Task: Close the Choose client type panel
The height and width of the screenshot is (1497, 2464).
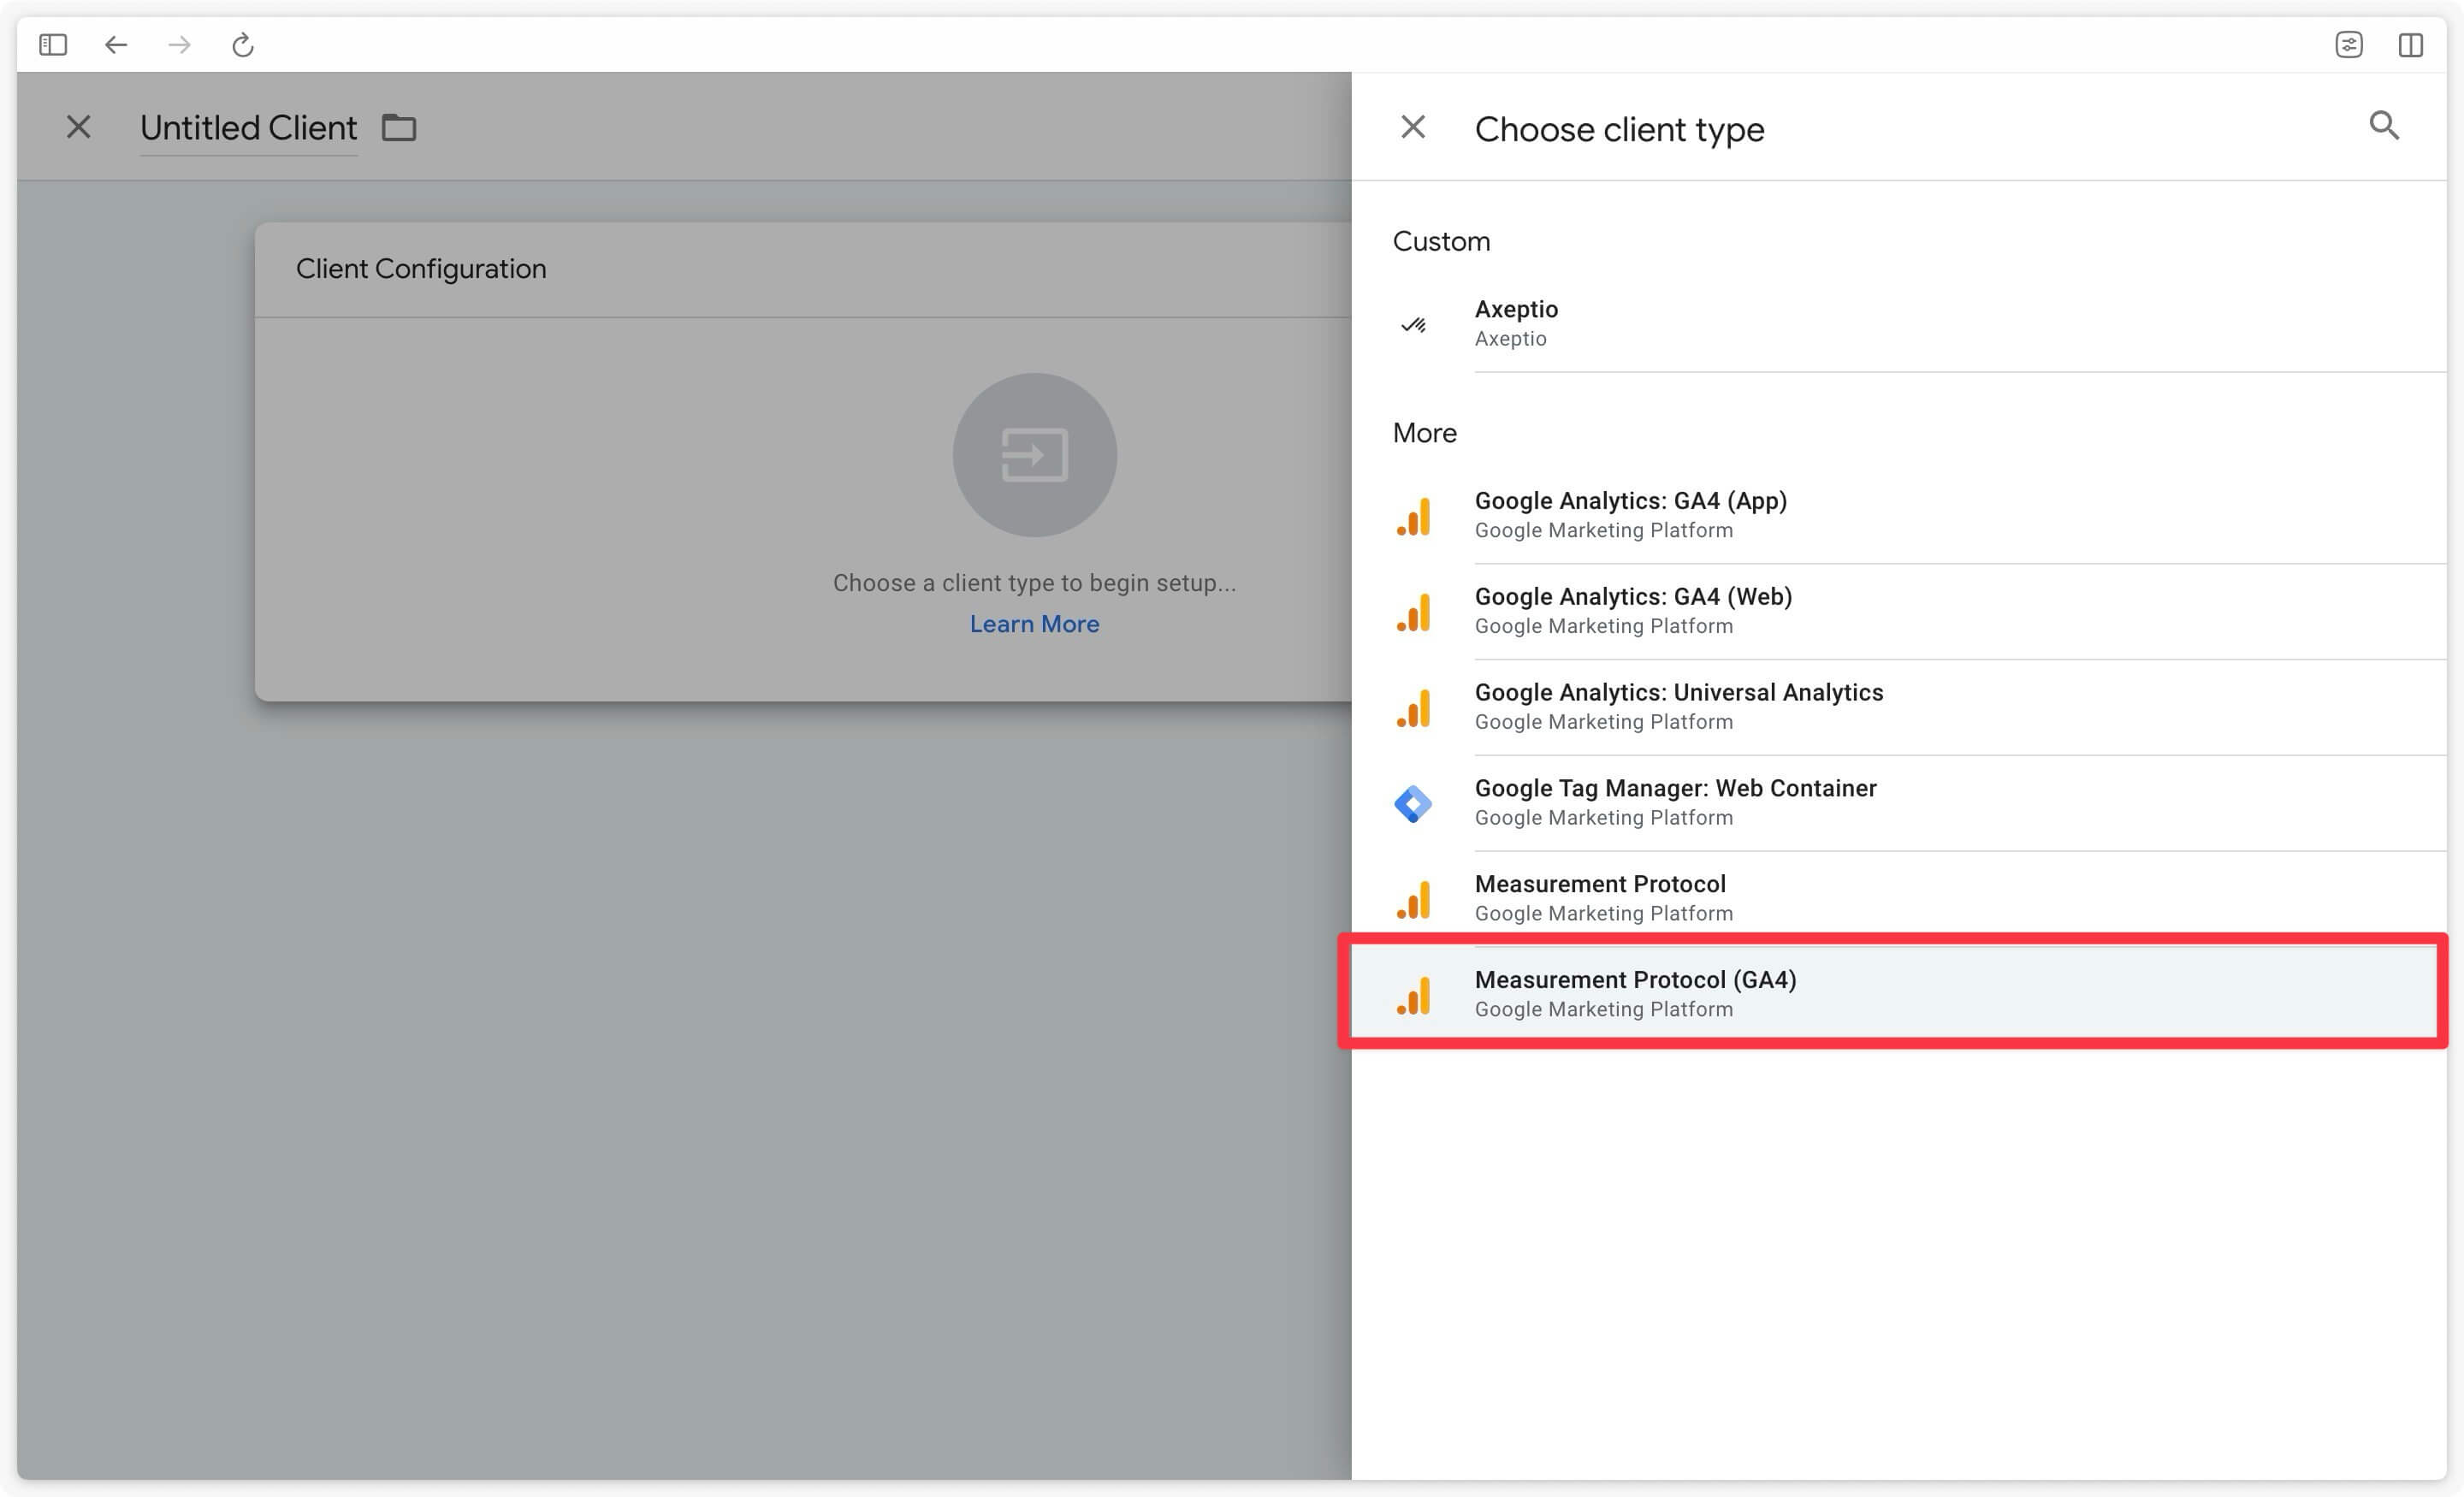Action: pyautogui.click(x=1413, y=127)
